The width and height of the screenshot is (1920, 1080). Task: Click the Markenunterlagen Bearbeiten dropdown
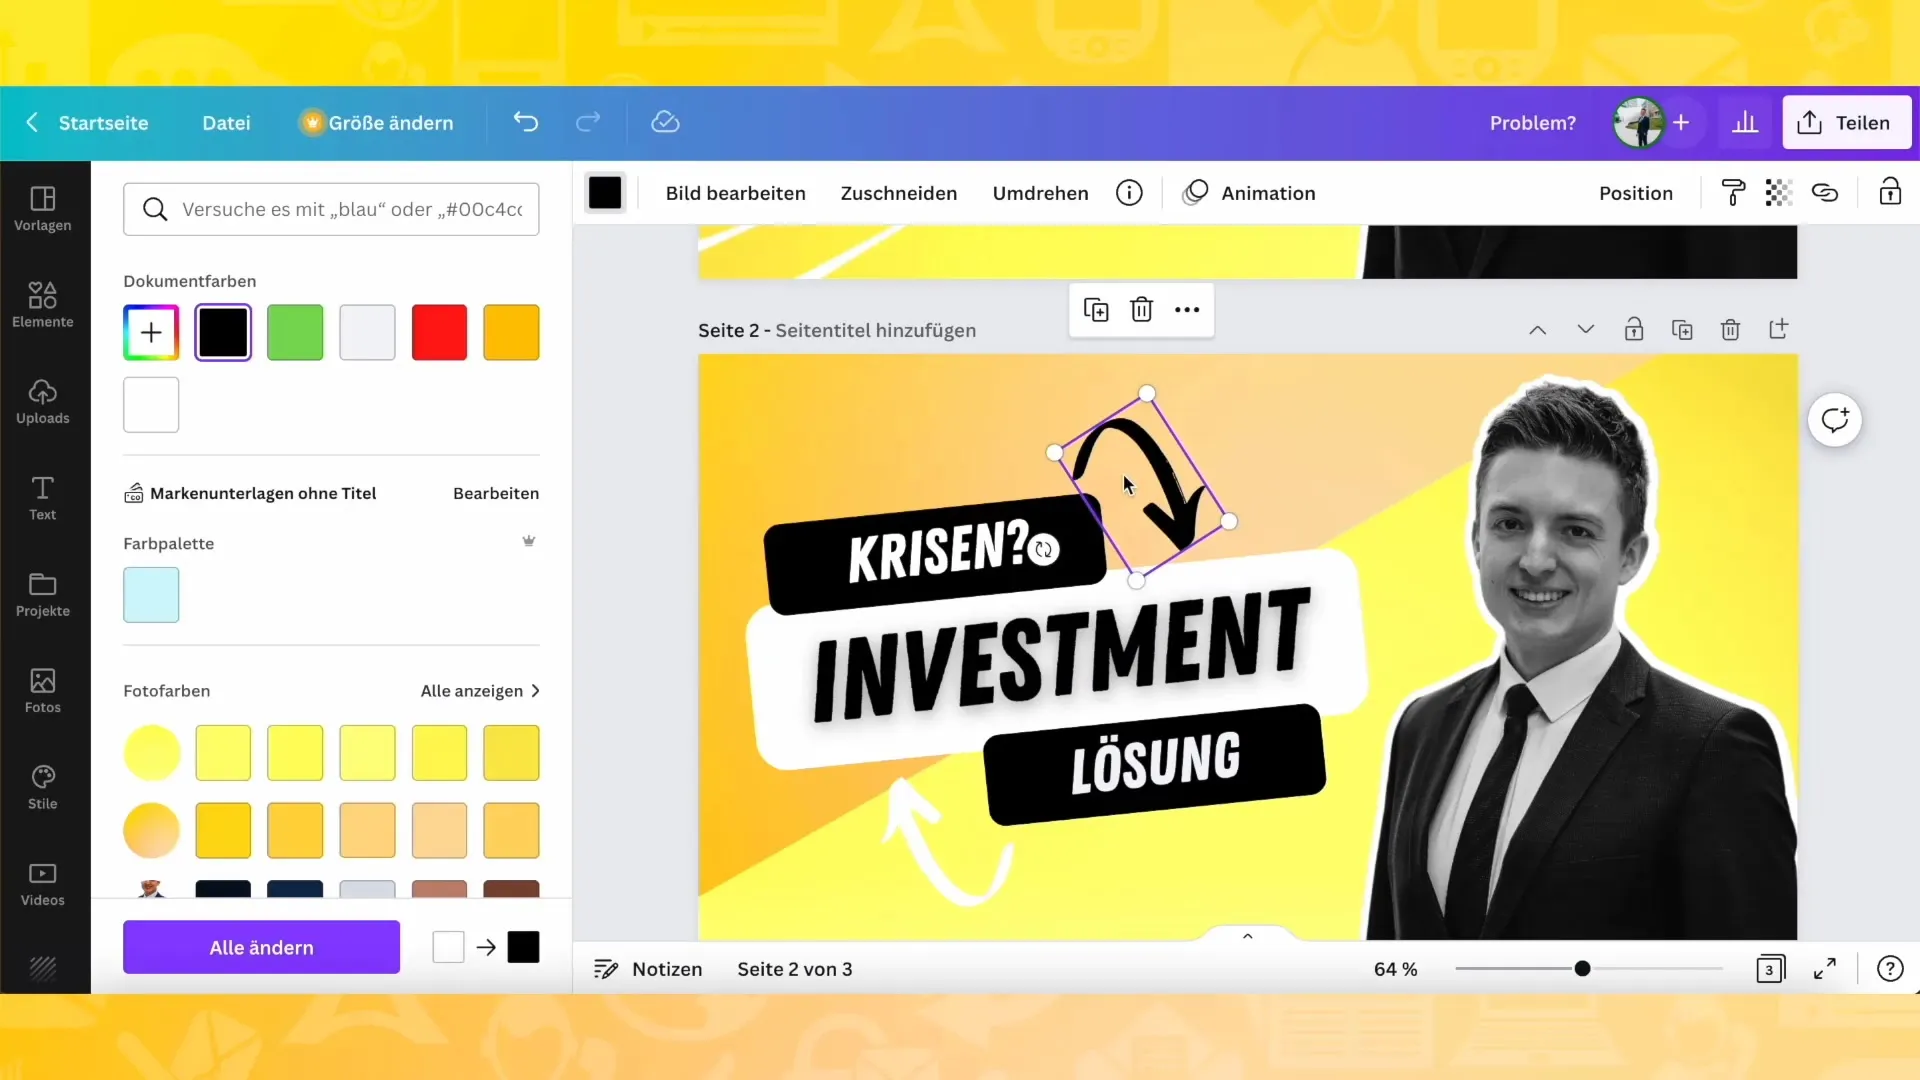click(x=497, y=493)
